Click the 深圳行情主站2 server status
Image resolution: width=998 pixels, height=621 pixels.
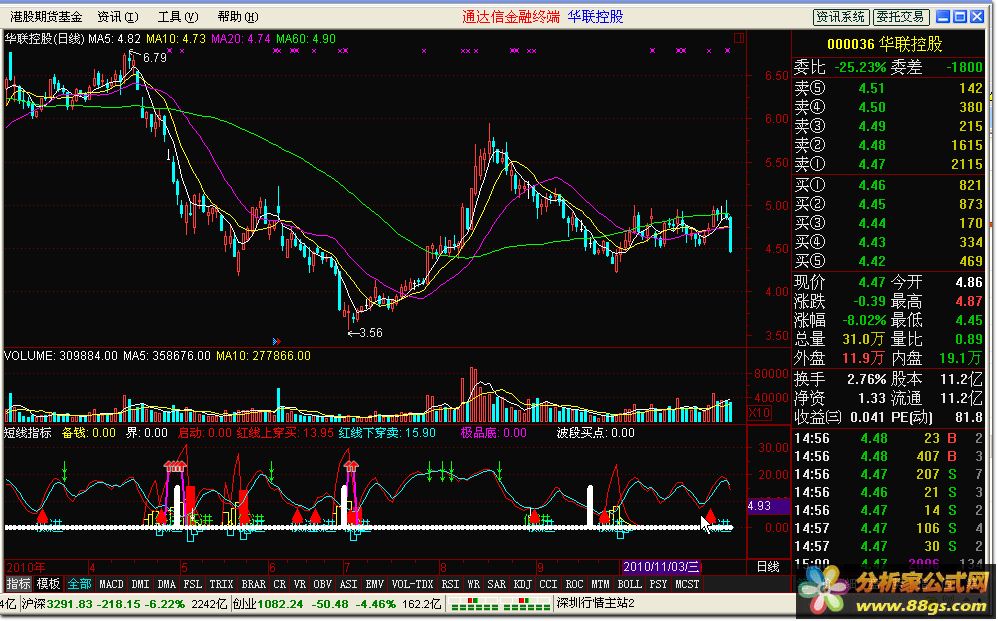[x=596, y=604]
